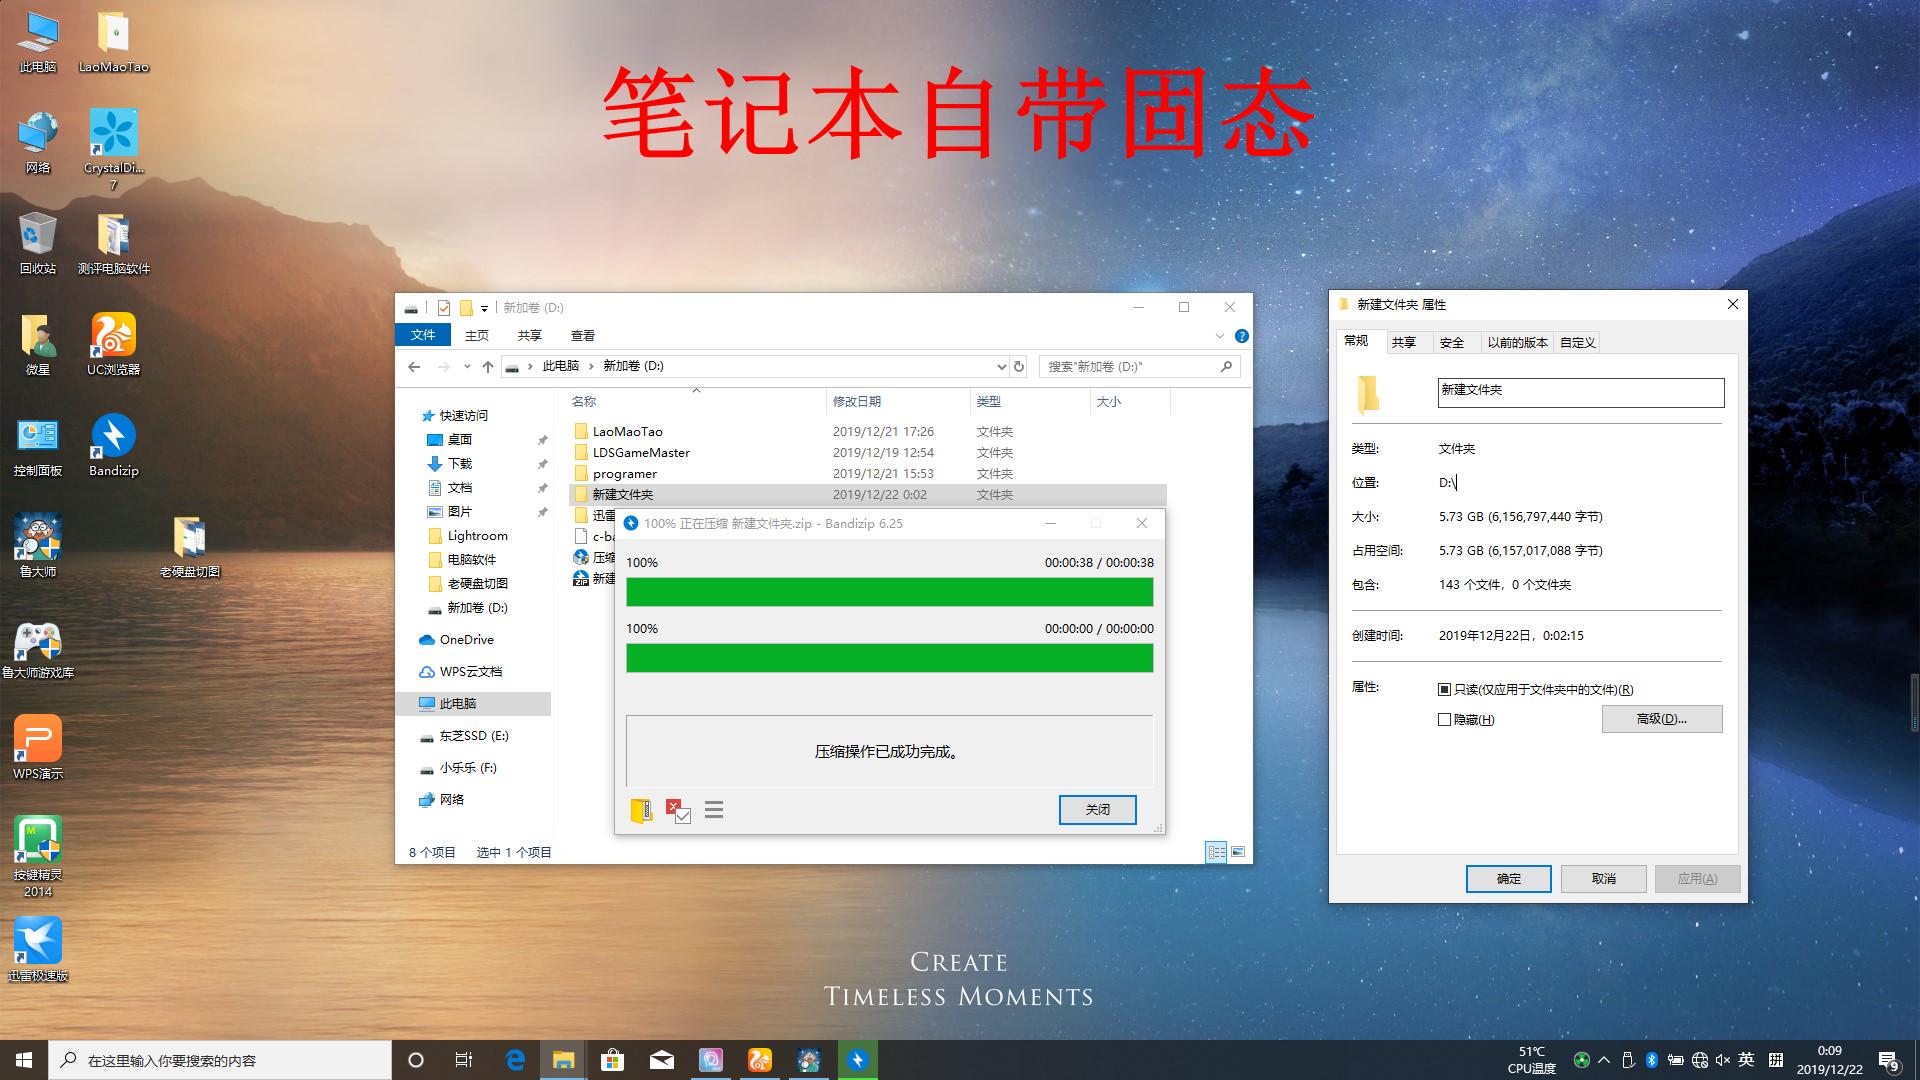Confirm properties with the 确定 button
This screenshot has height=1080, width=1920.
pos(1508,879)
